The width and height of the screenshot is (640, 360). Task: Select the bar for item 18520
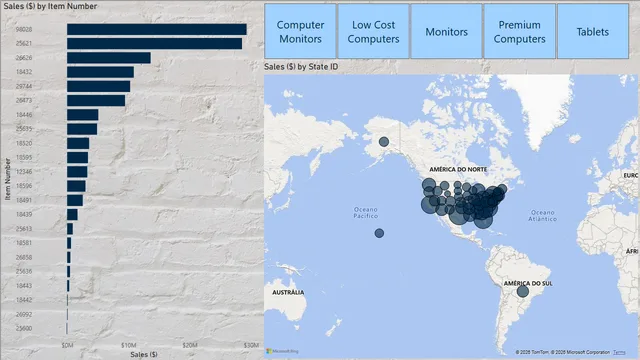click(x=78, y=143)
